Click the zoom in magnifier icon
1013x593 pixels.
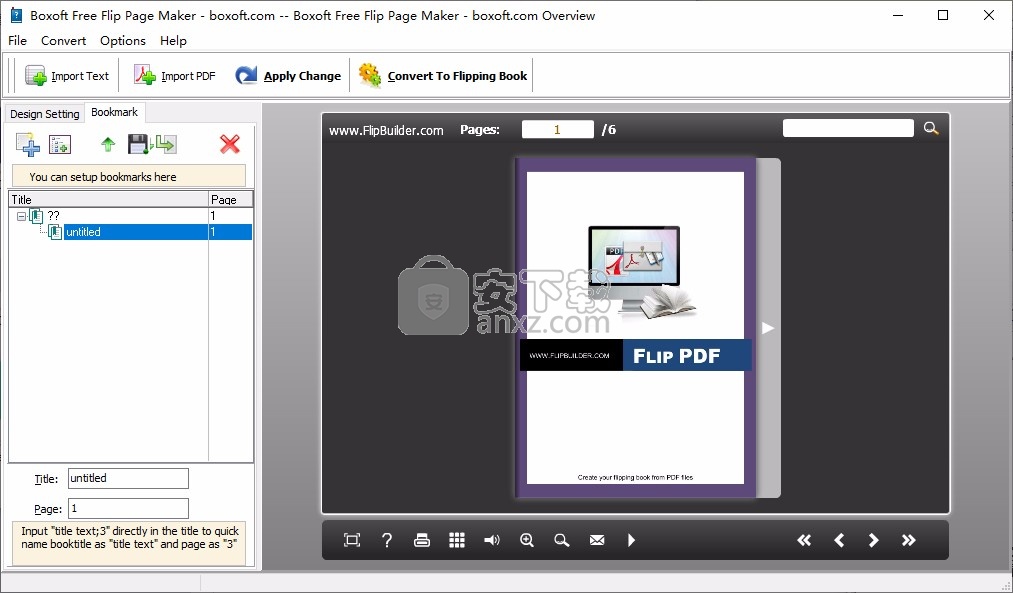[527, 540]
